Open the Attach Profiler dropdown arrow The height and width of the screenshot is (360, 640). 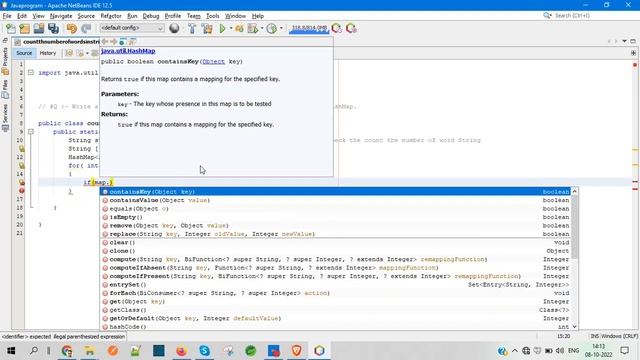click(x=281, y=29)
